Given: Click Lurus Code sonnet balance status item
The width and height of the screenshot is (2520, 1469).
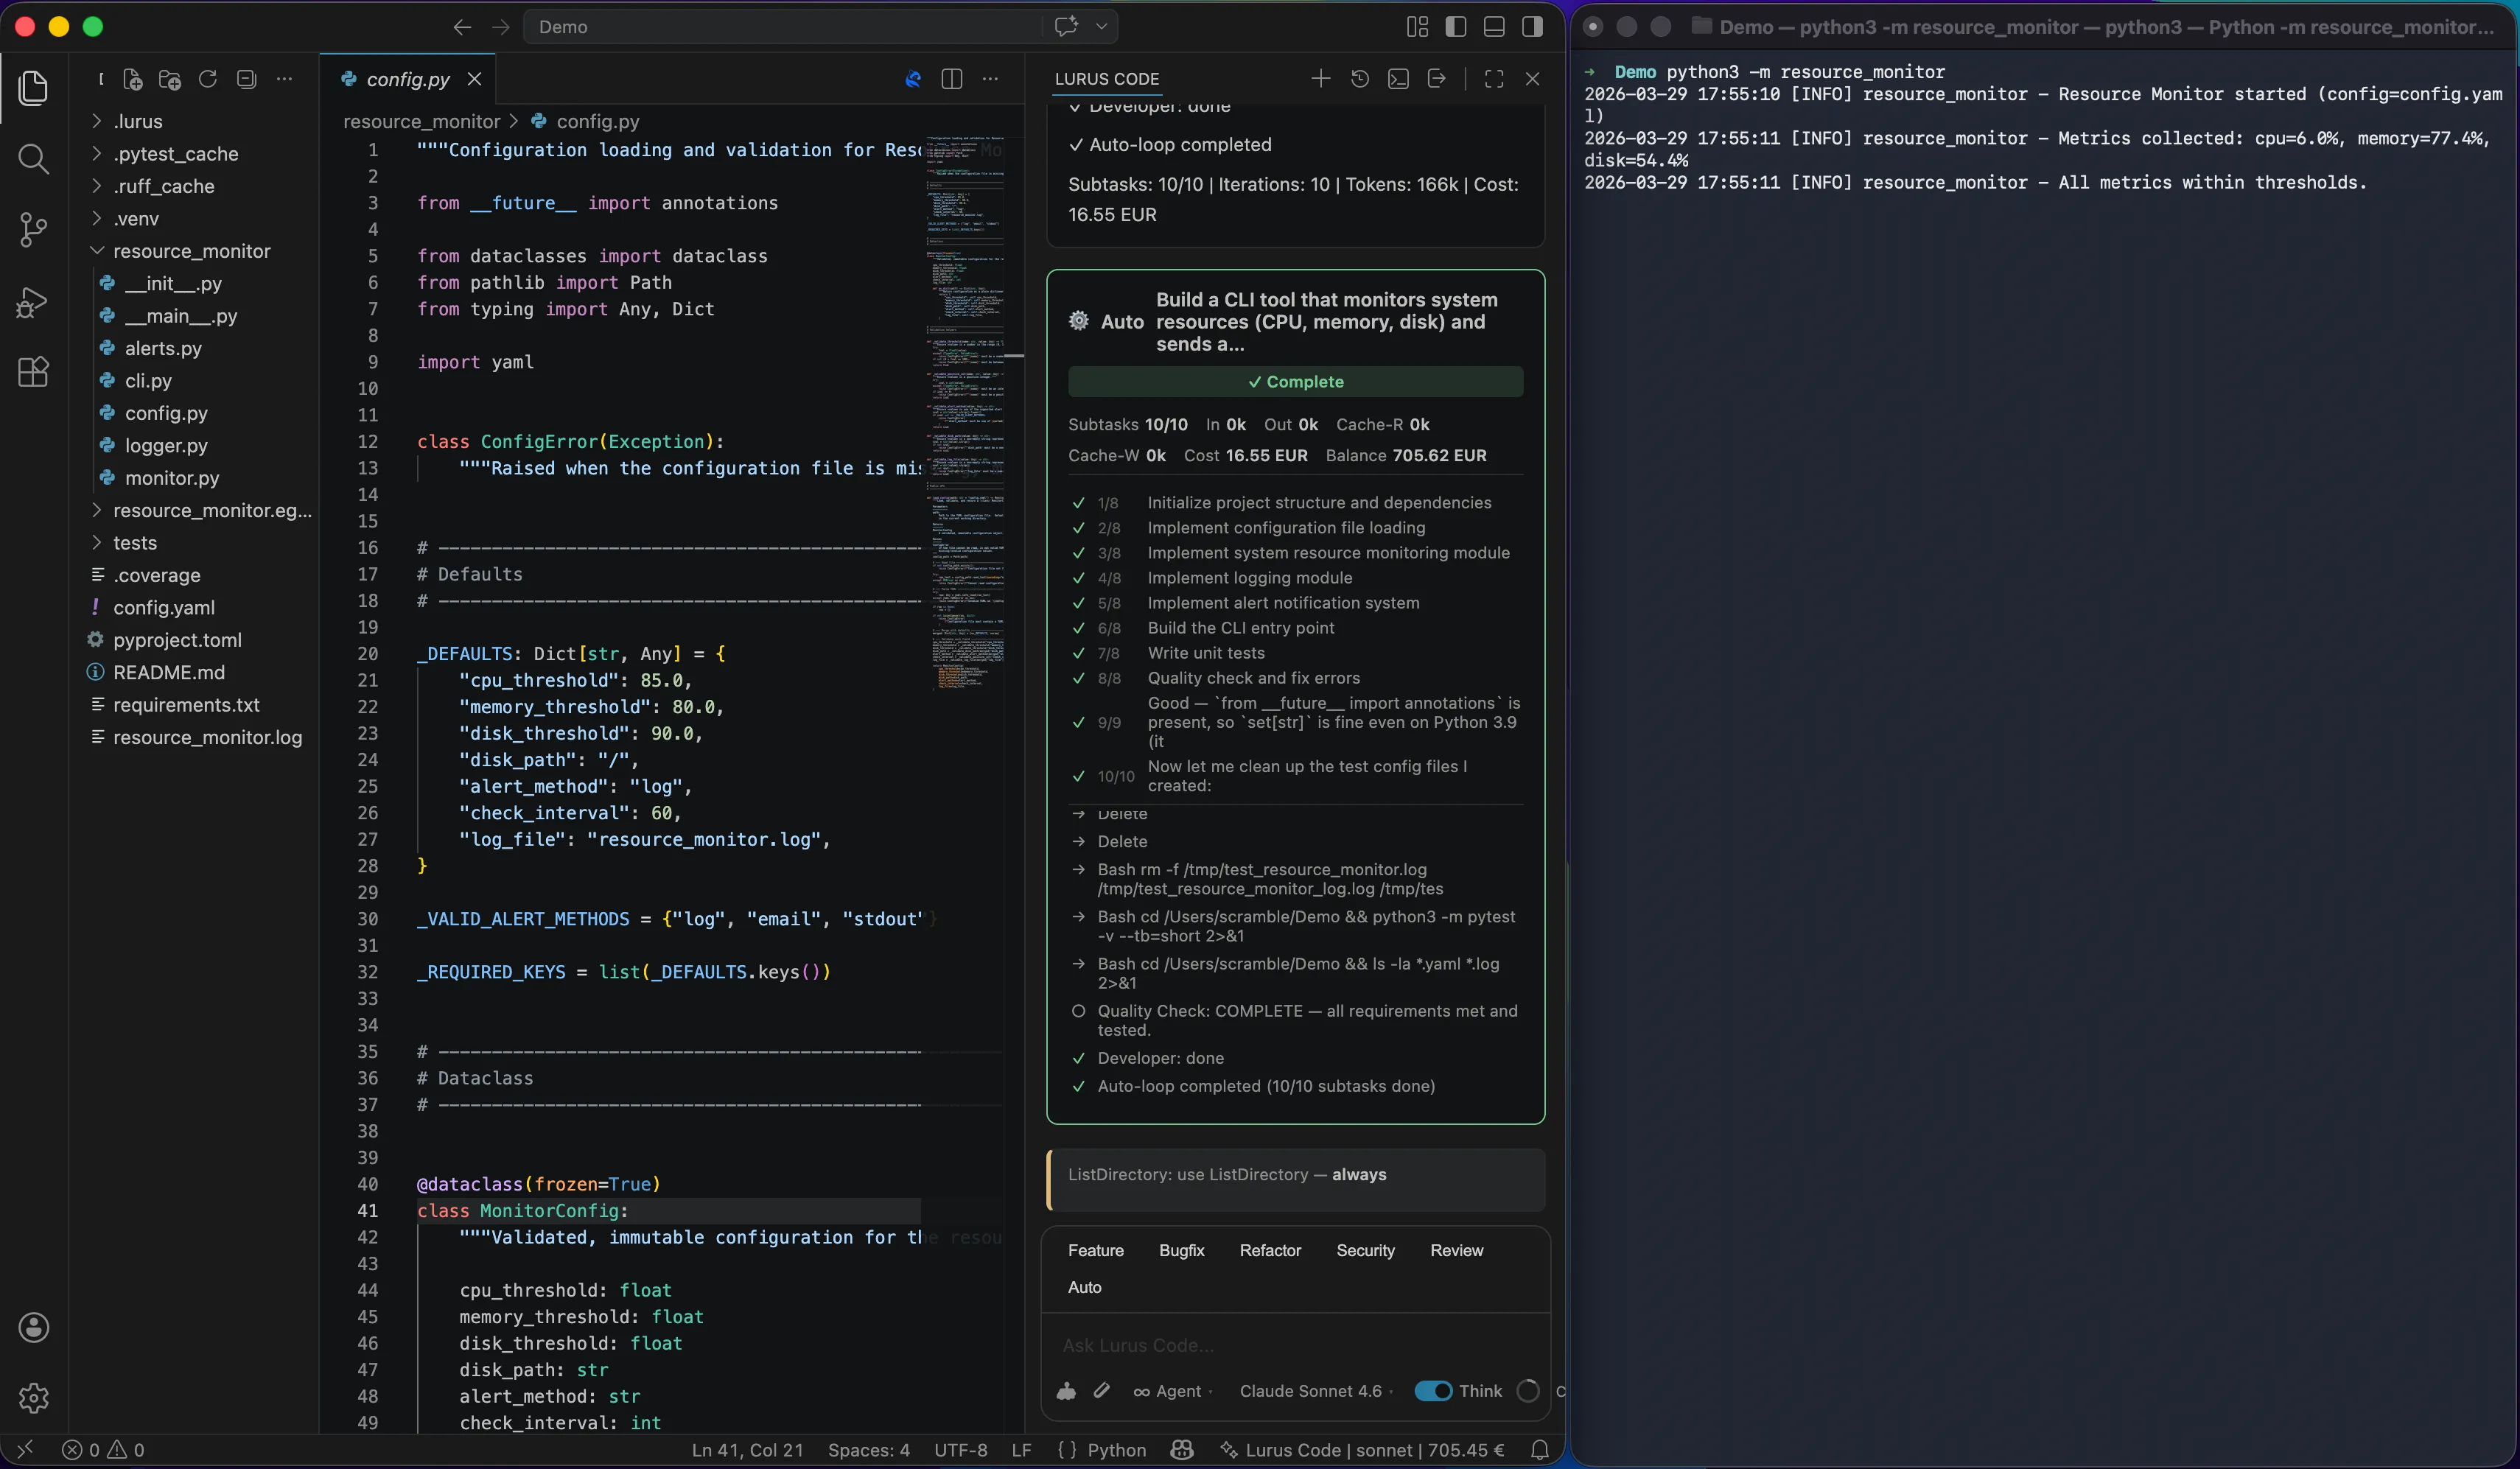Looking at the screenshot, I should 1362,1450.
